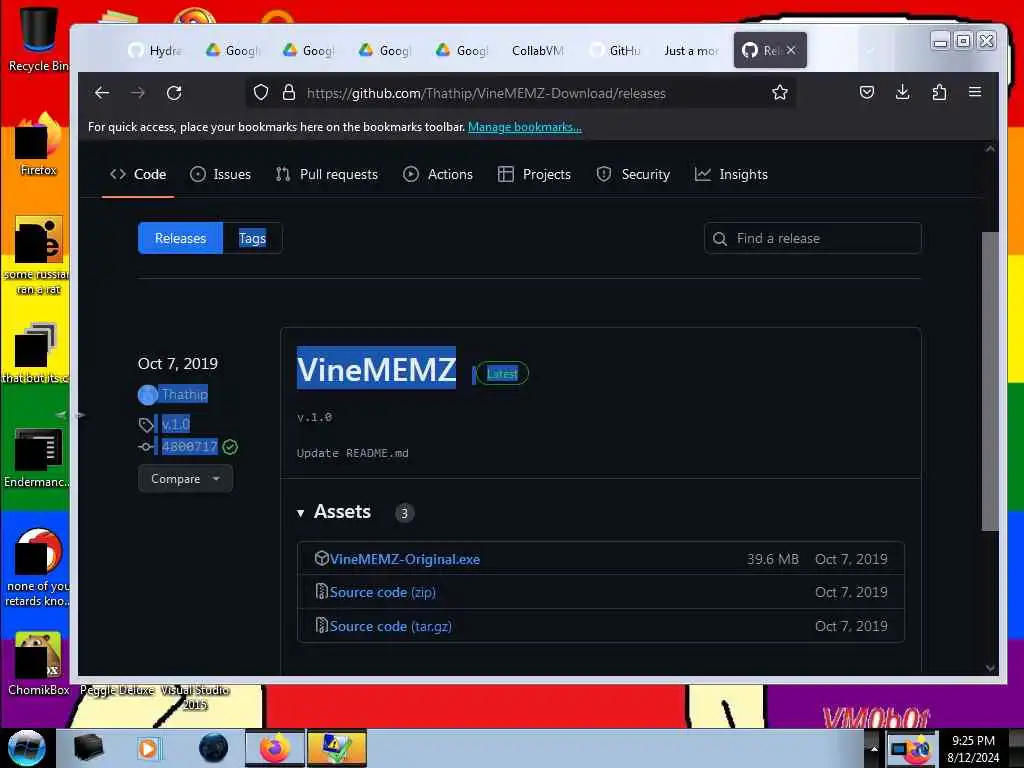Click the scroll down arrow of the page
Screen dimensions: 1024x768
pyautogui.click(x=990, y=667)
